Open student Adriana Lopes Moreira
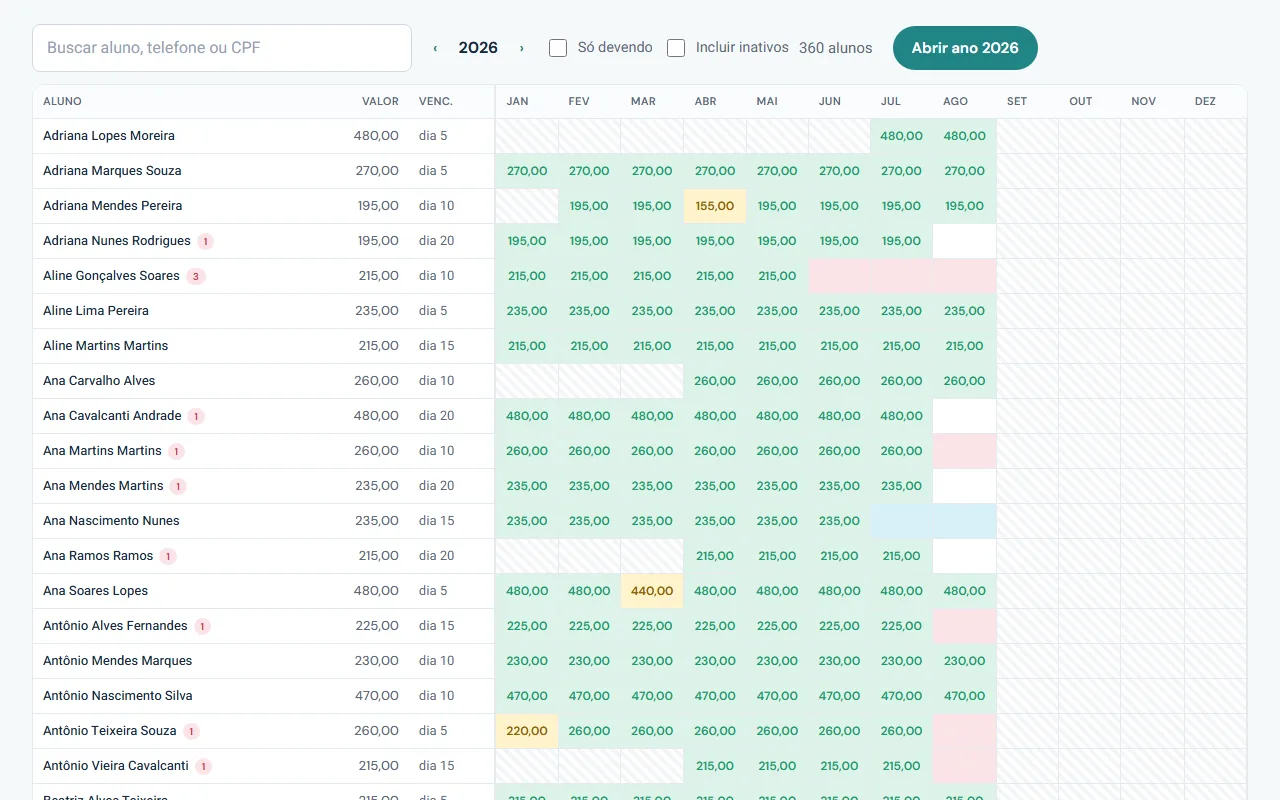 coord(109,136)
